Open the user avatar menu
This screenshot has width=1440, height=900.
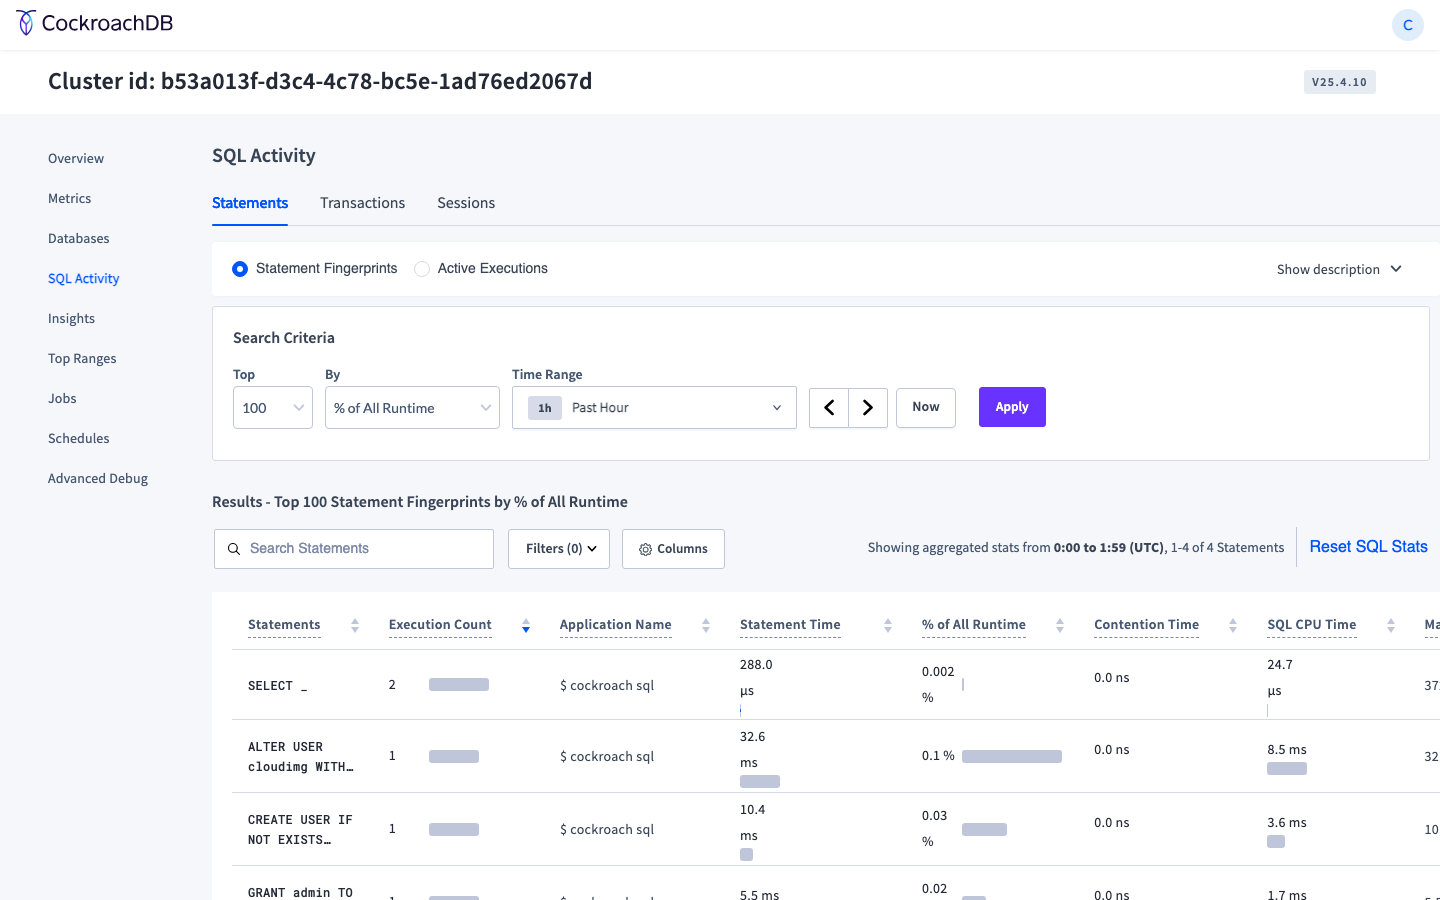[x=1407, y=25]
